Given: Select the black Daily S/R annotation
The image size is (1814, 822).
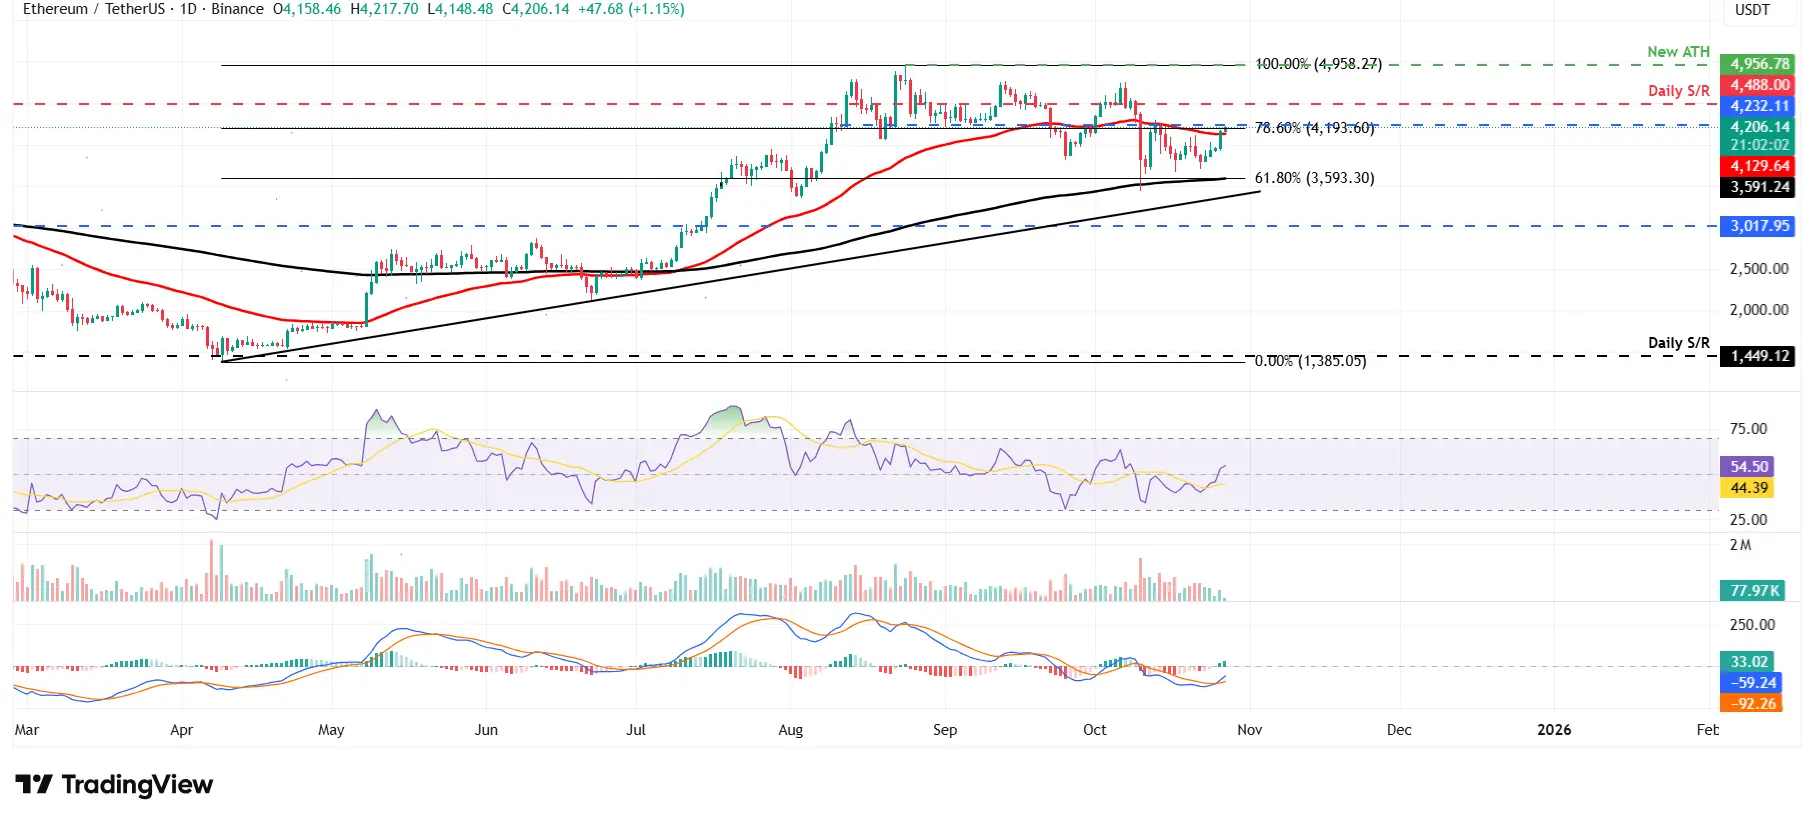Looking at the screenshot, I should click(x=1678, y=343).
